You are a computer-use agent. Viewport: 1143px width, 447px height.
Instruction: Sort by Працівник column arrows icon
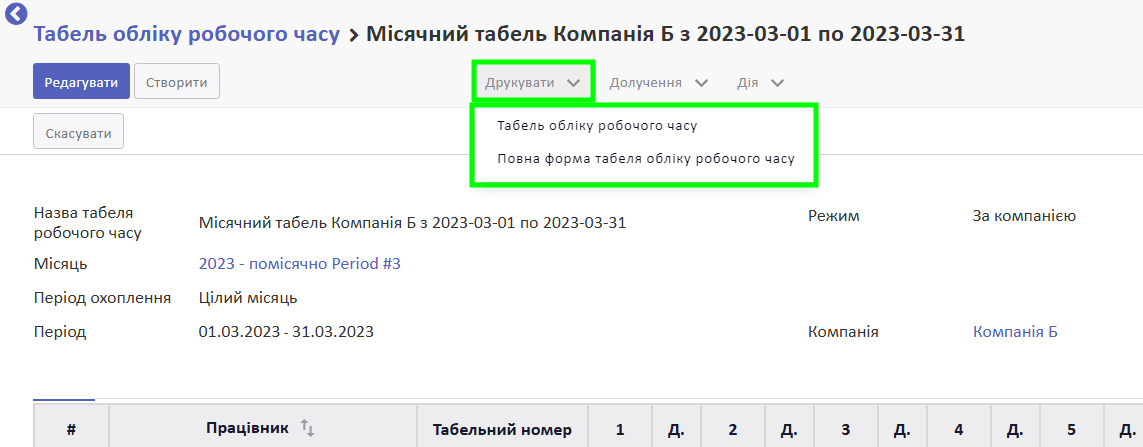308,429
